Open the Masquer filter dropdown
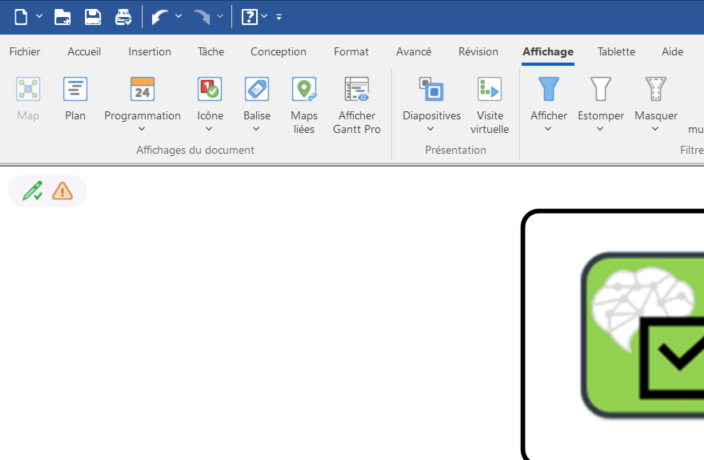The image size is (704, 460). (x=655, y=129)
